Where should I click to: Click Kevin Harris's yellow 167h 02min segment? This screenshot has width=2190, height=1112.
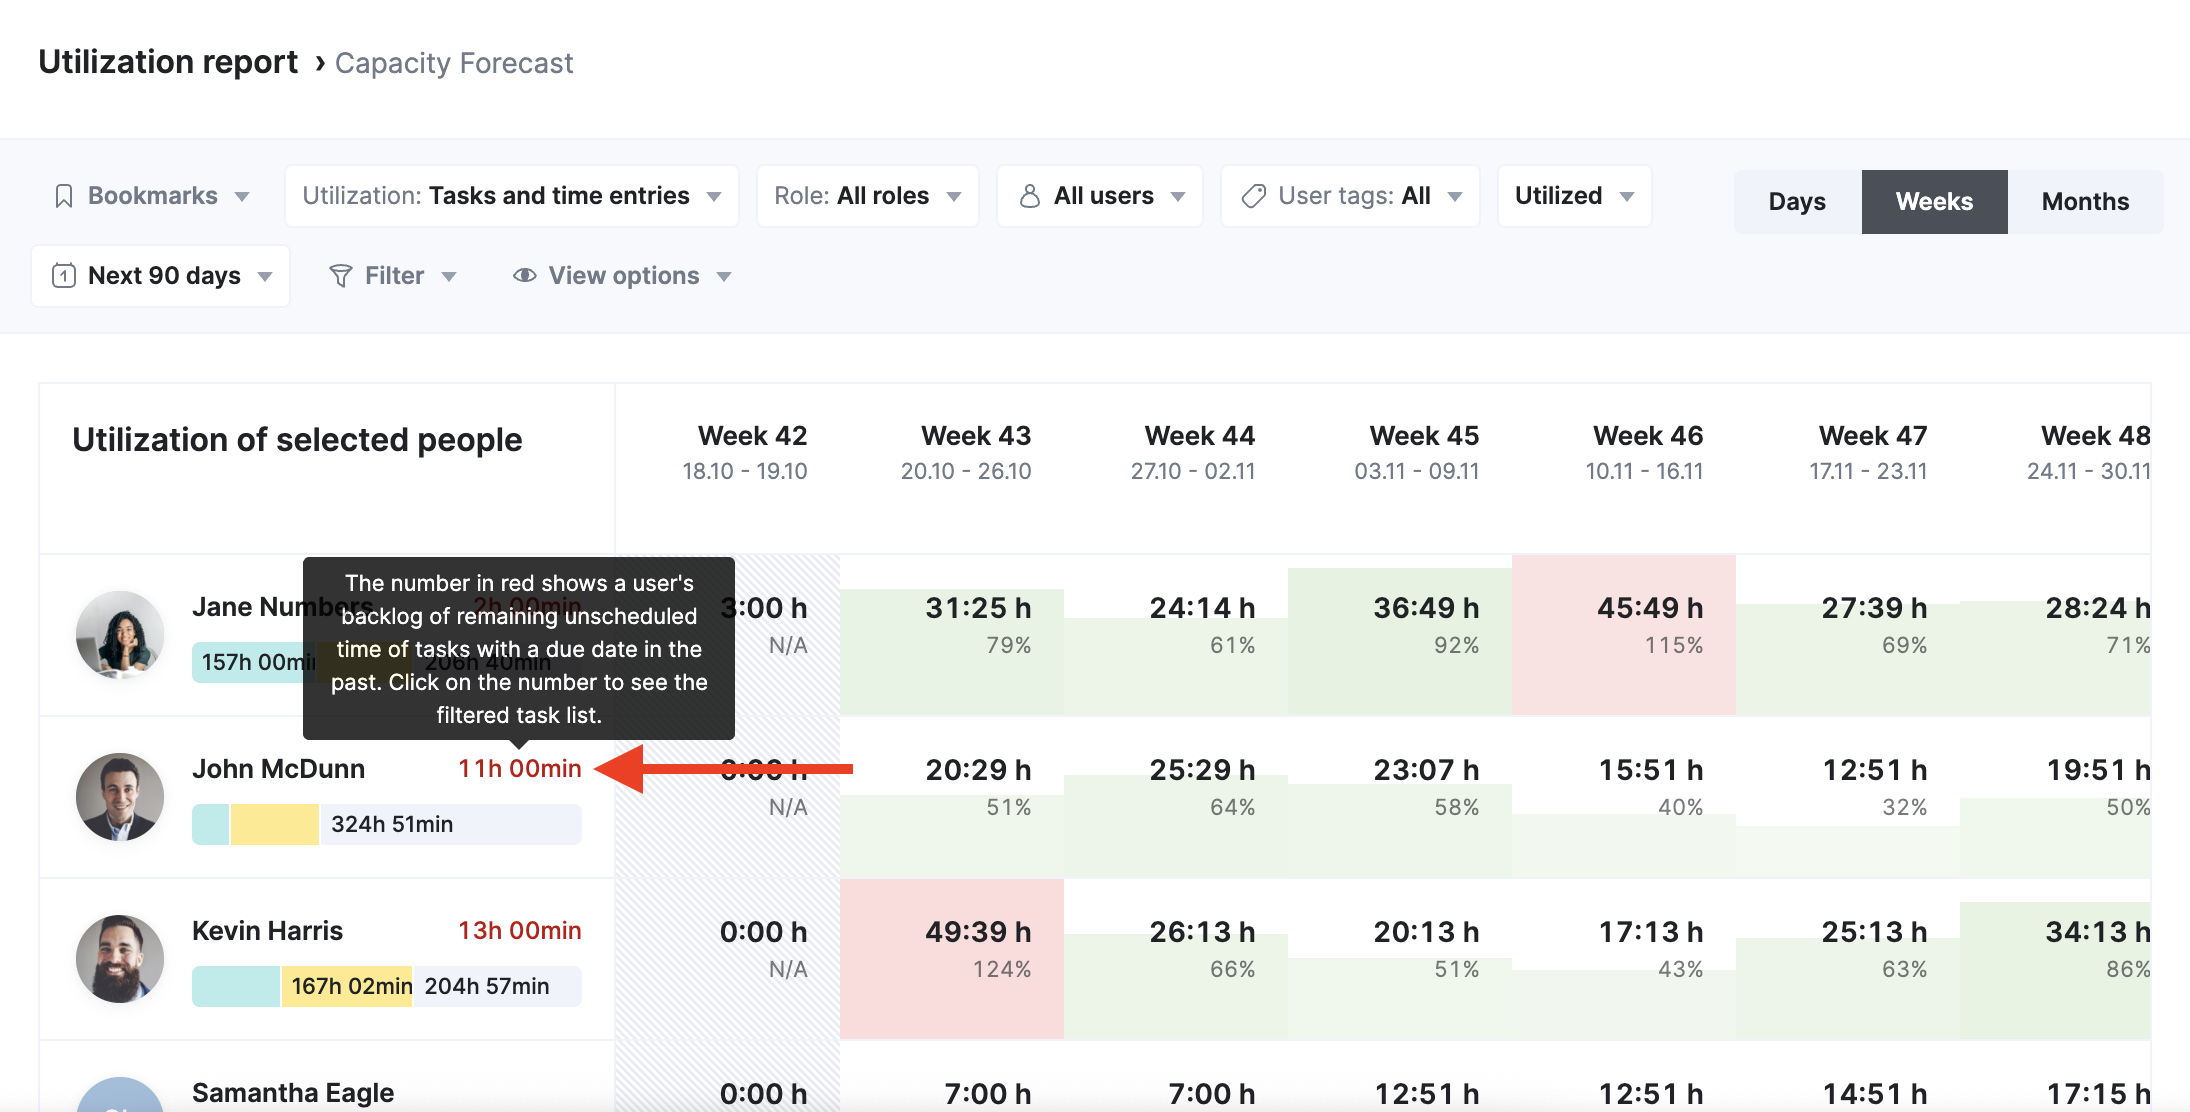[x=348, y=986]
